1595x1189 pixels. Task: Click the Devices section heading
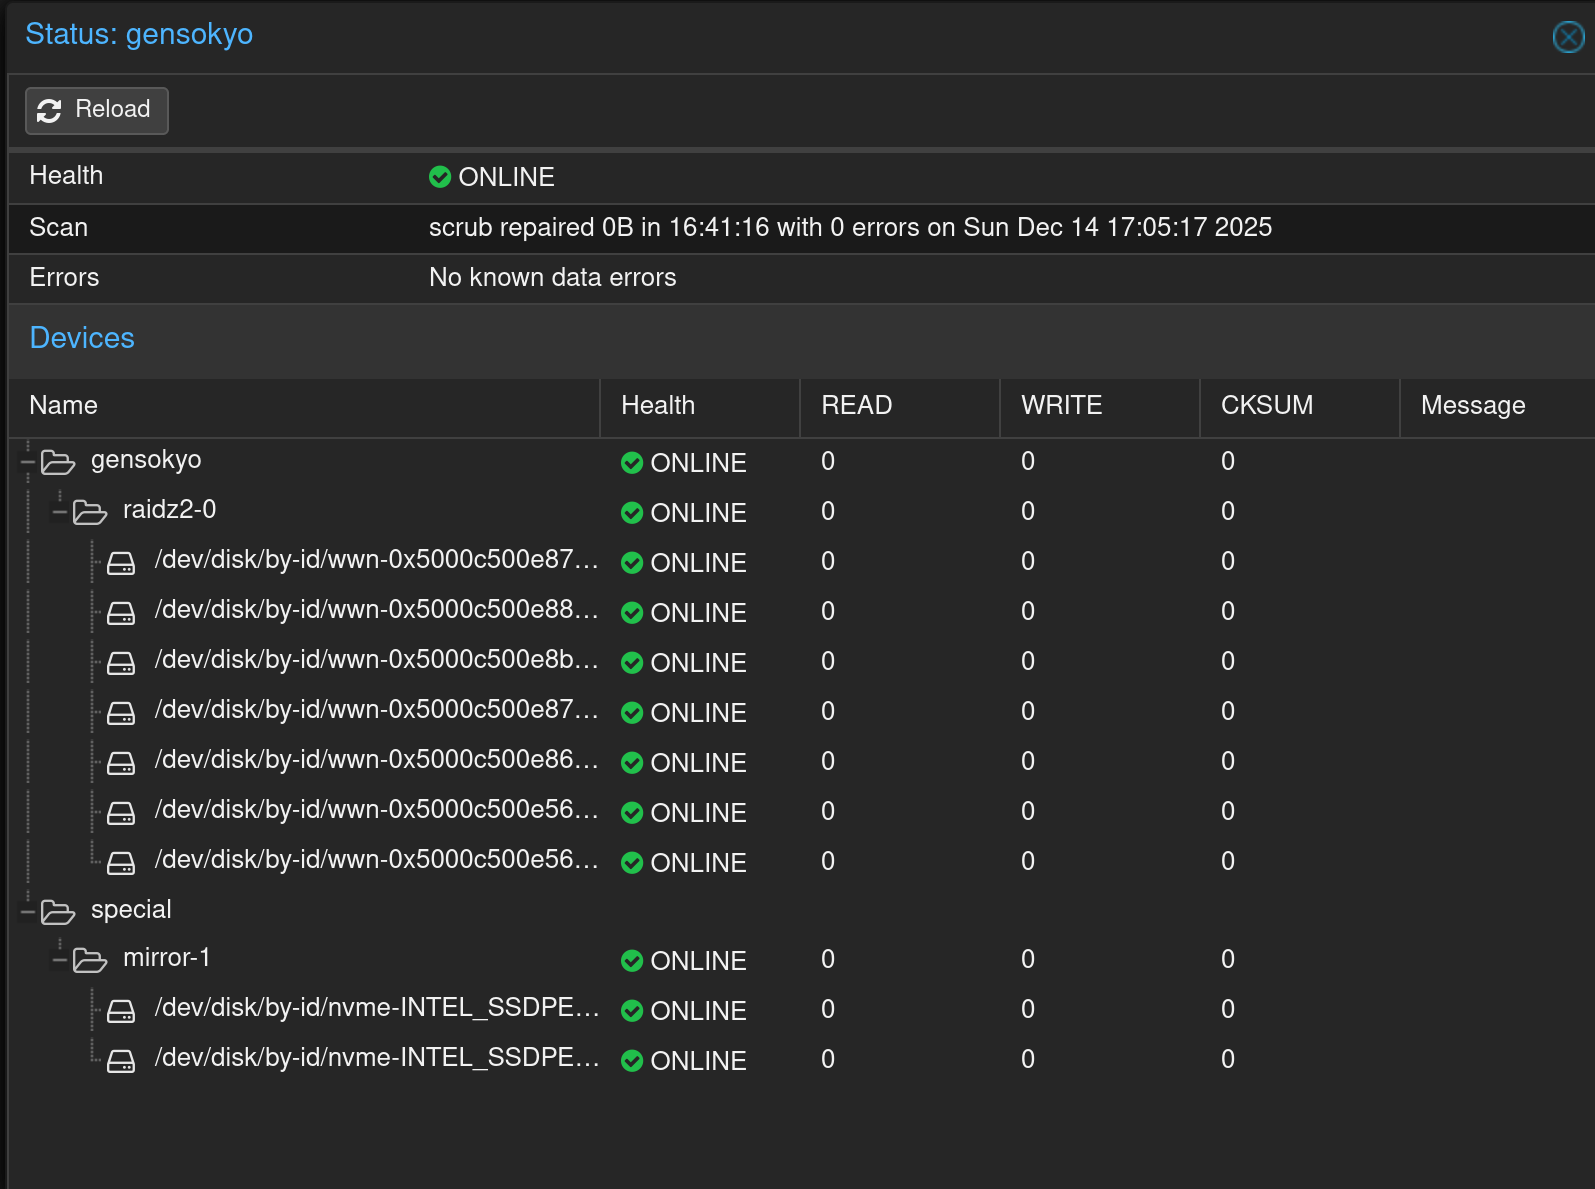click(x=82, y=338)
